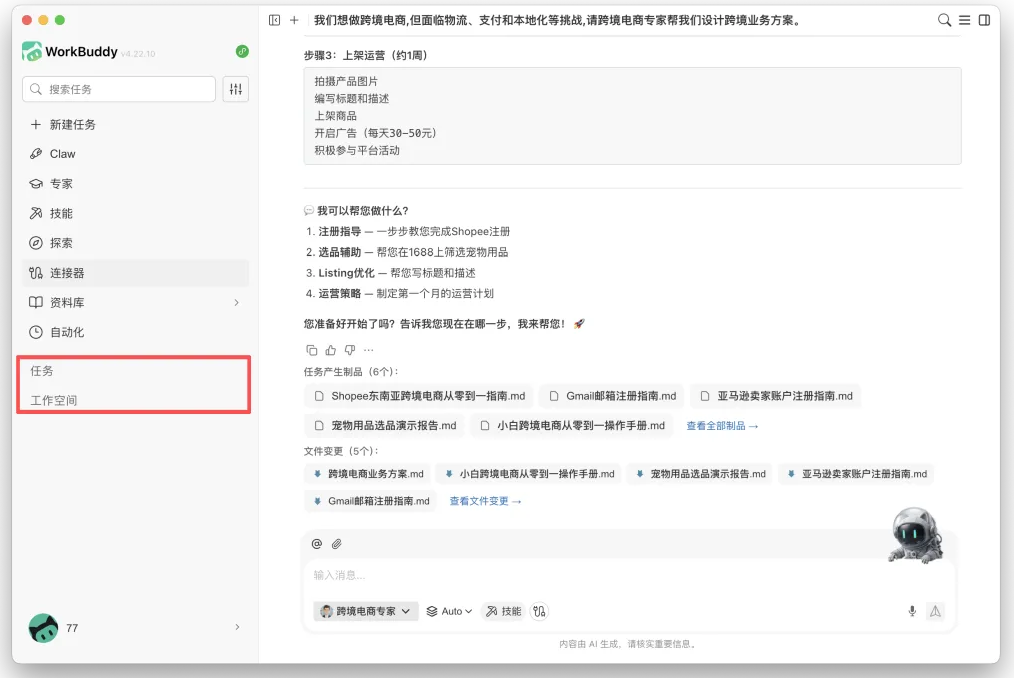Expand 资料库 chevron arrow

pyautogui.click(x=237, y=303)
